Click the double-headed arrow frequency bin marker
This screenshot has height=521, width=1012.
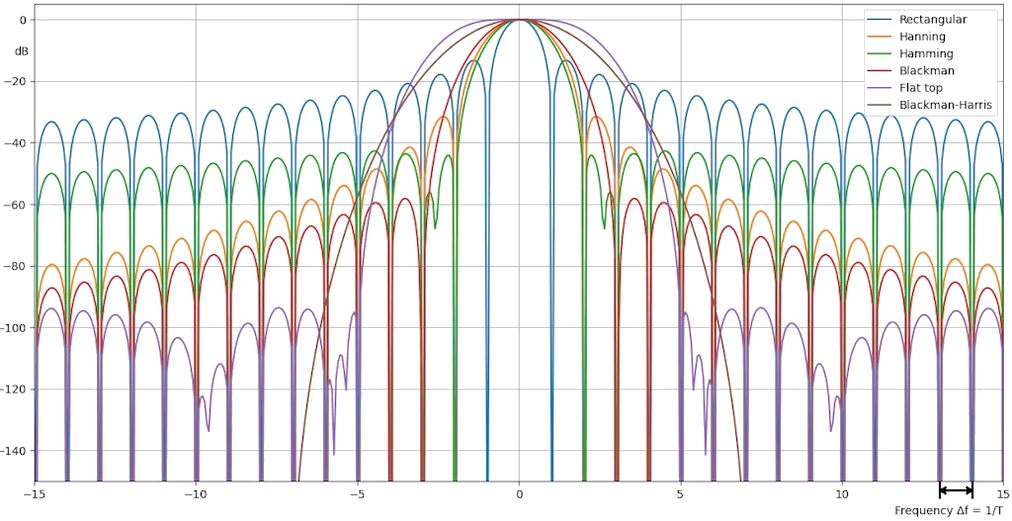pyautogui.click(x=956, y=490)
